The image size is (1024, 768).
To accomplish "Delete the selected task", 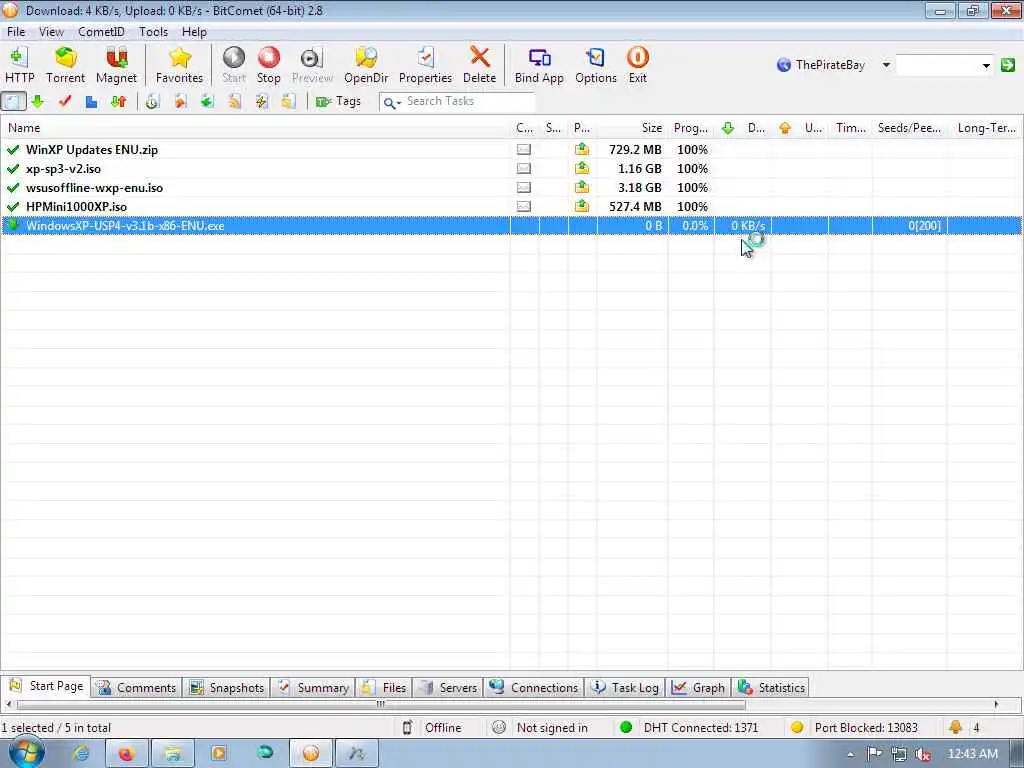I will pos(479,65).
